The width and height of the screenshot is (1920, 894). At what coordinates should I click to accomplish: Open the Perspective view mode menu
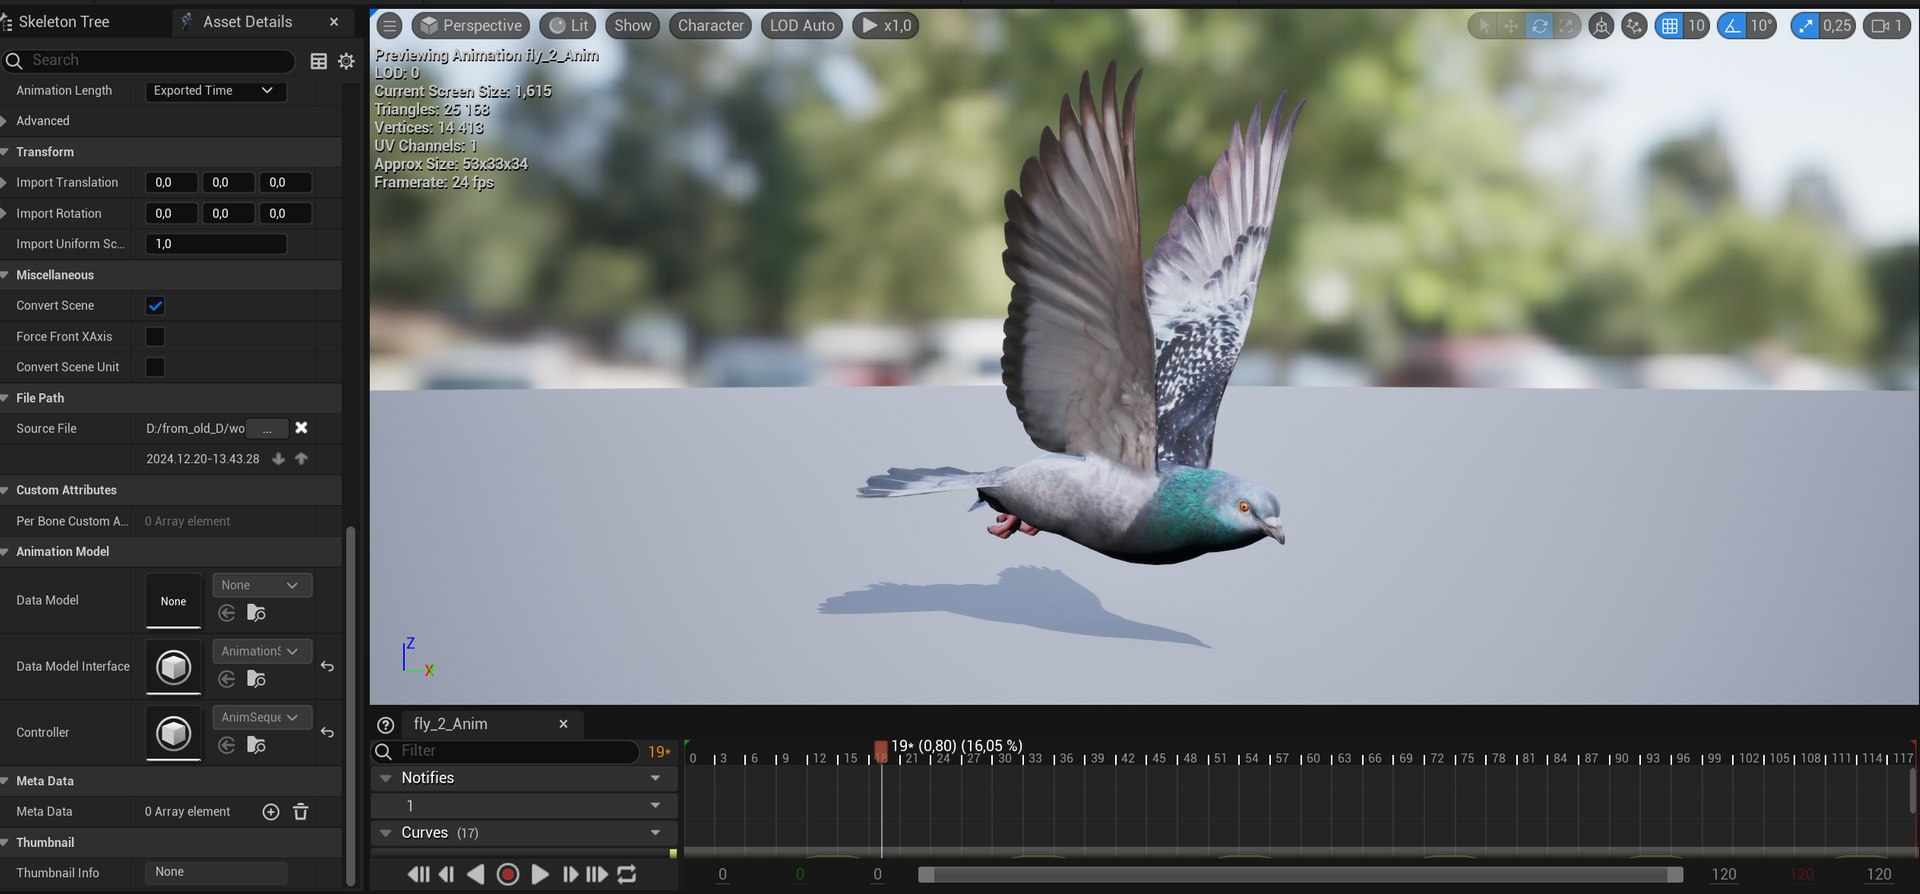click(470, 26)
